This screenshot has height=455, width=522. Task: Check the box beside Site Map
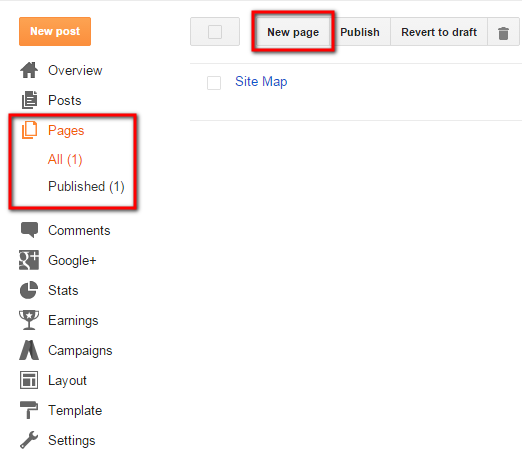coord(214,83)
